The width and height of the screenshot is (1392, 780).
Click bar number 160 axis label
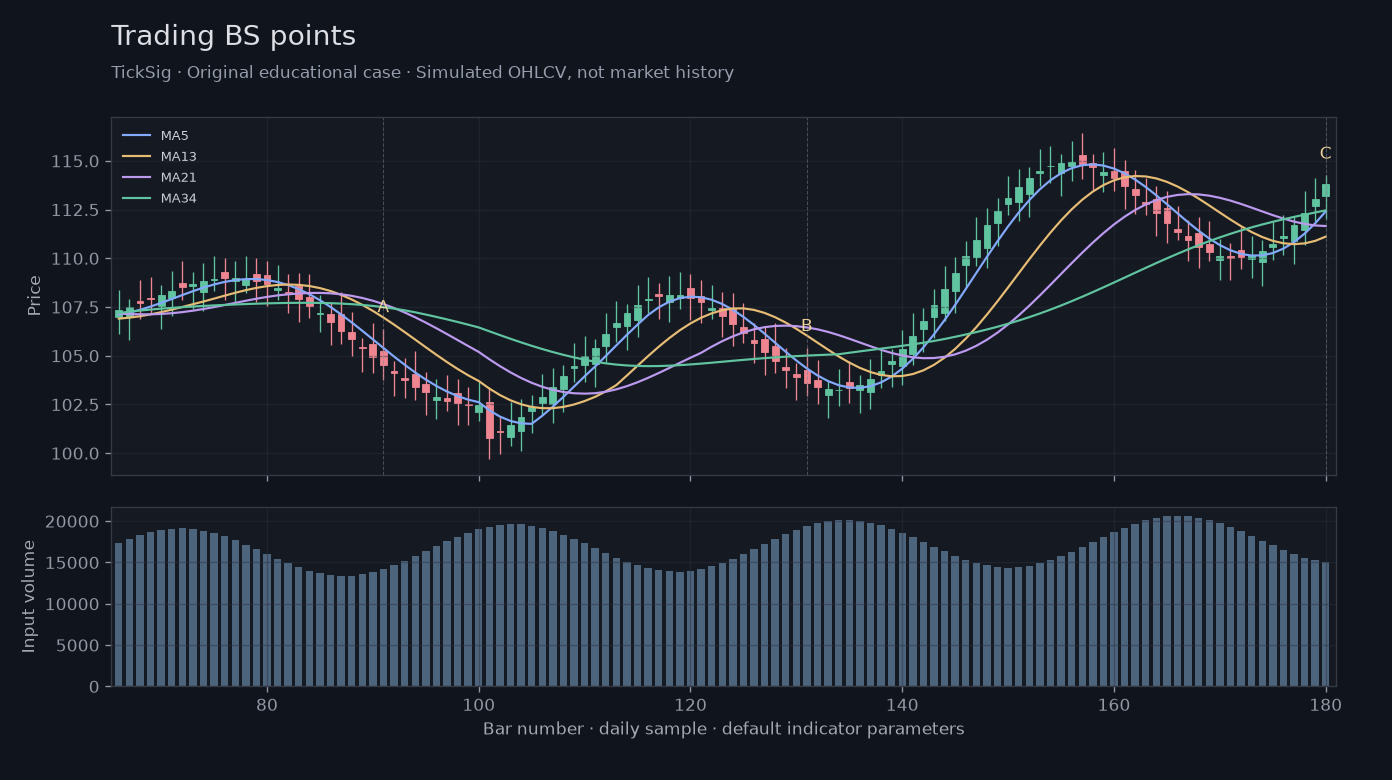1114,704
